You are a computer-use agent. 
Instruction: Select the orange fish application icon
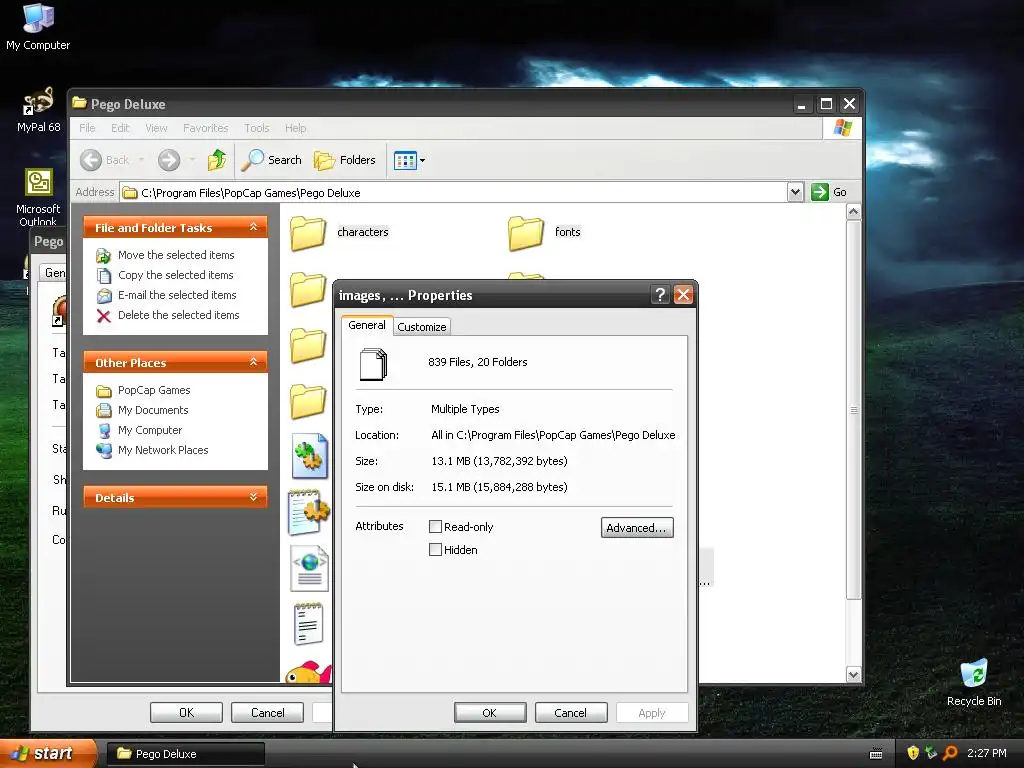(308, 673)
